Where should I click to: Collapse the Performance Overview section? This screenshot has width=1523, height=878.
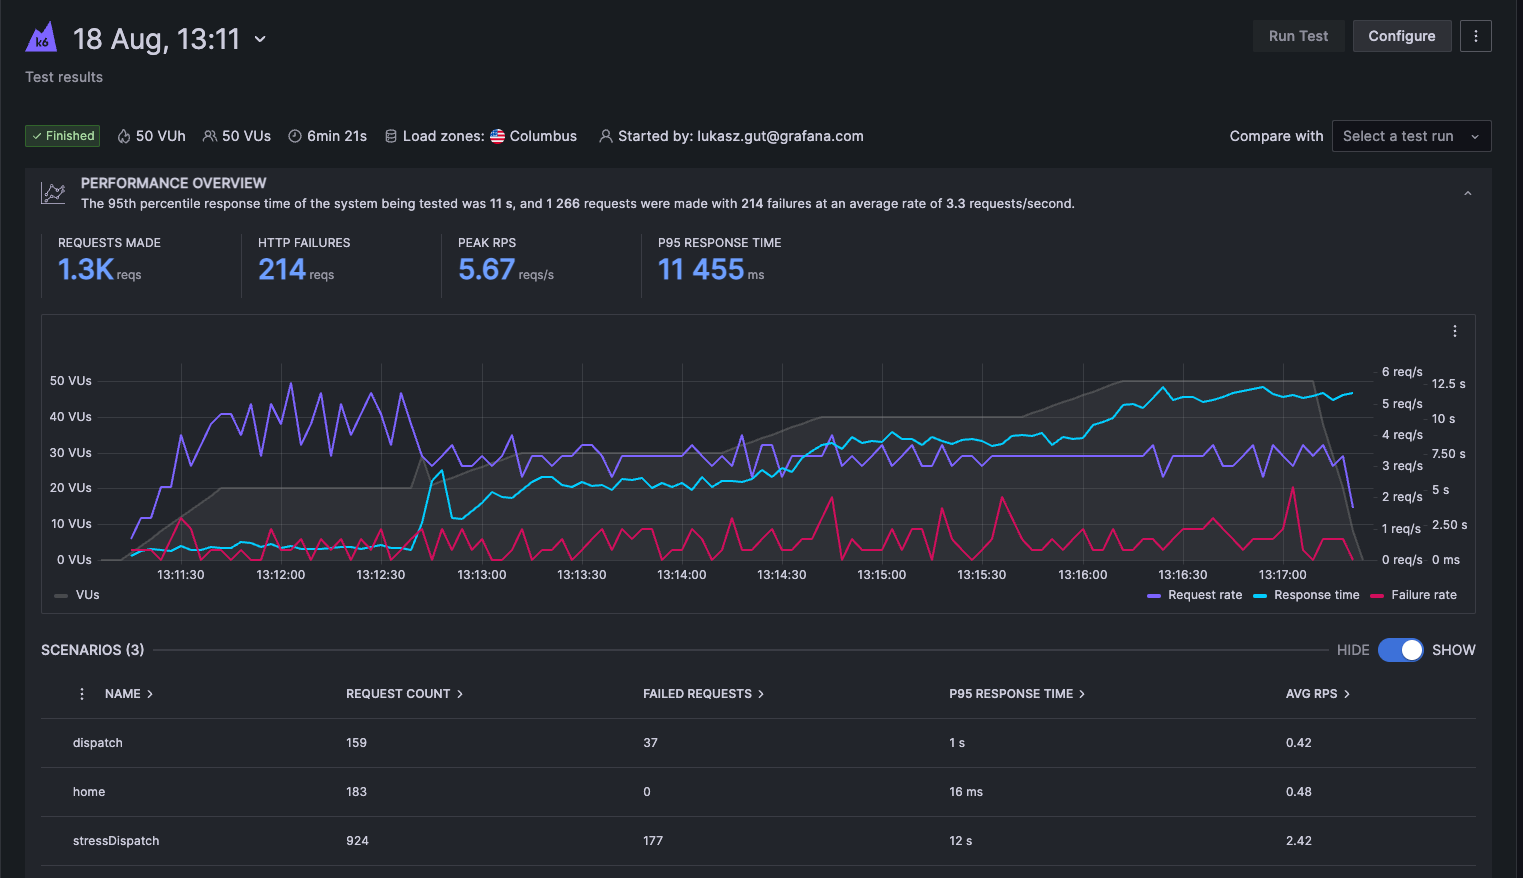point(1467,193)
